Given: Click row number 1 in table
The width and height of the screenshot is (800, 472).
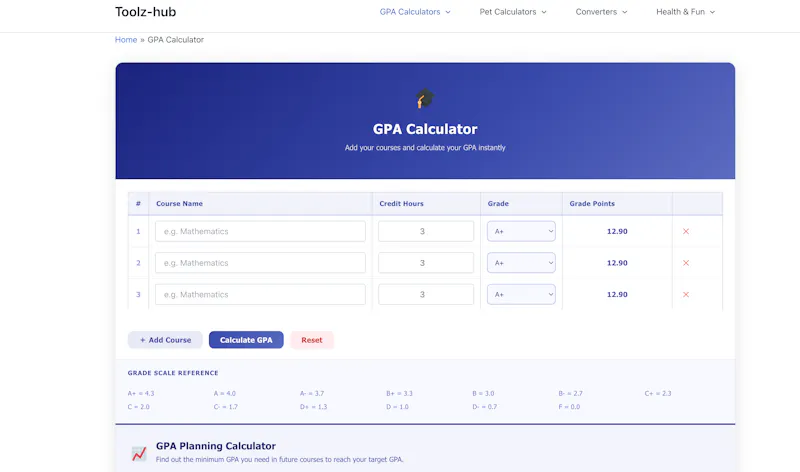Looking at the screenshot, I should pyautogui.click(x=138, y=231).
